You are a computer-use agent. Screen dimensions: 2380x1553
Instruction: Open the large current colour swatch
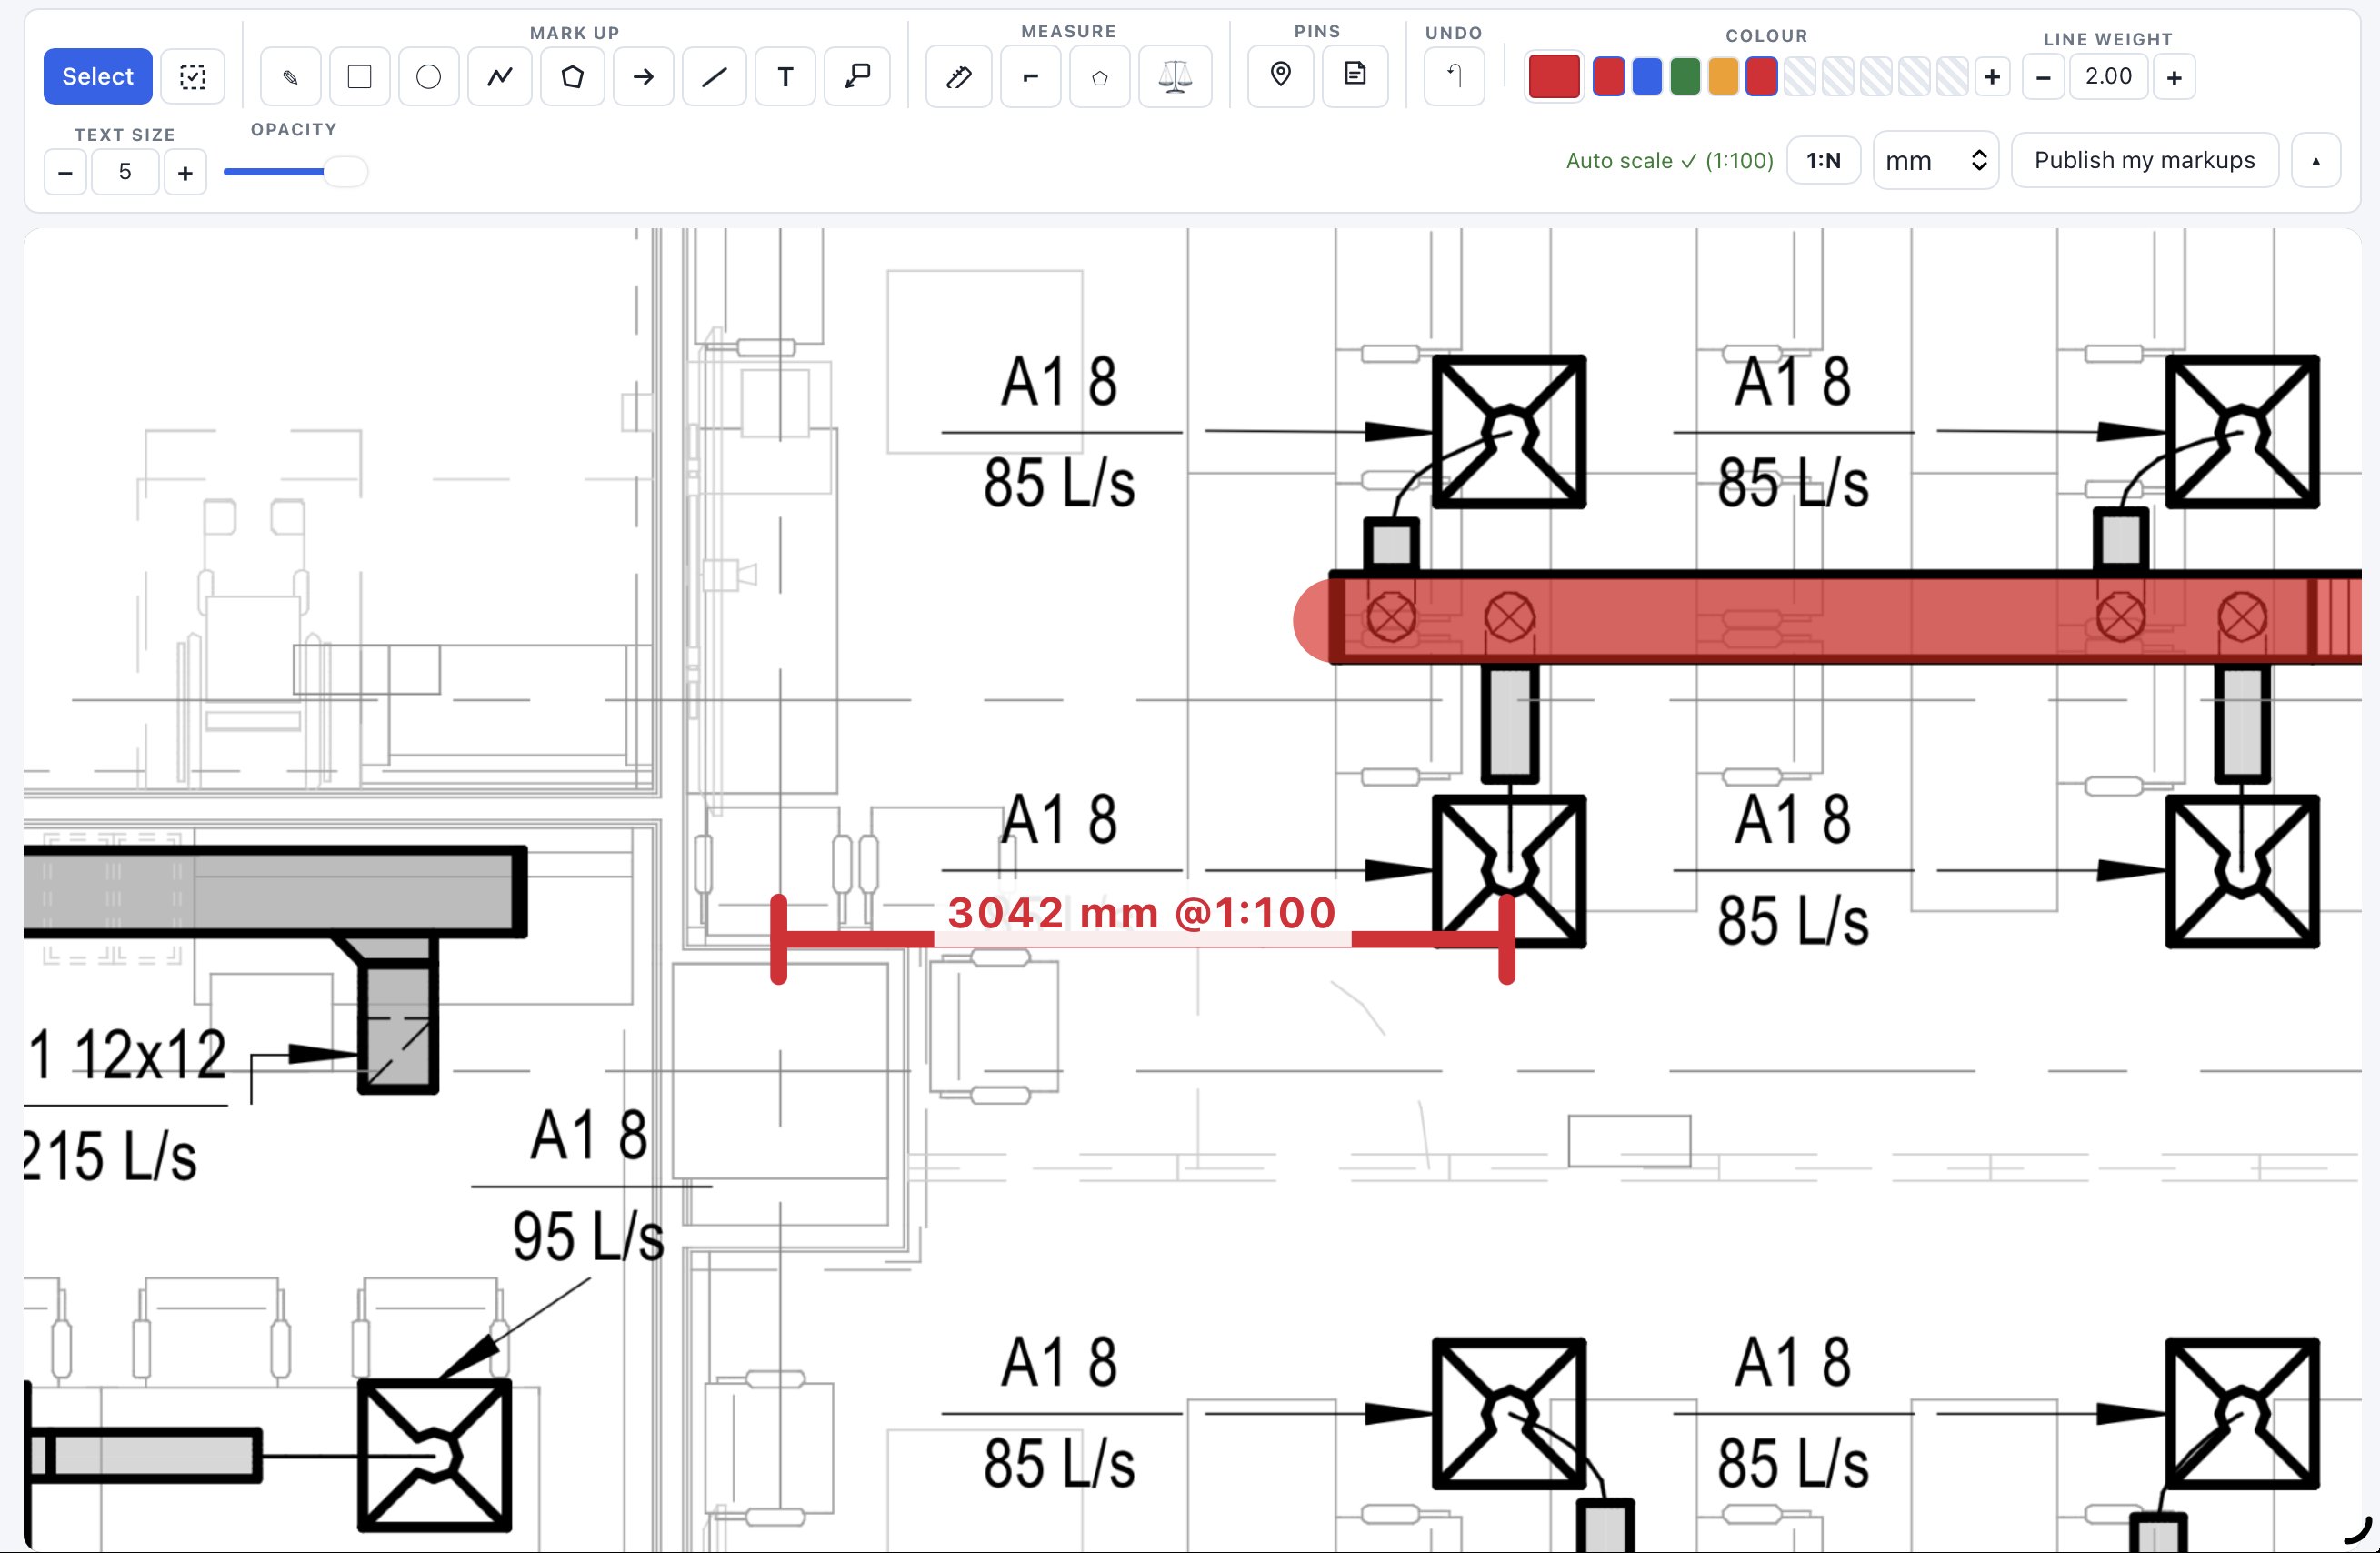[1554, 77]
